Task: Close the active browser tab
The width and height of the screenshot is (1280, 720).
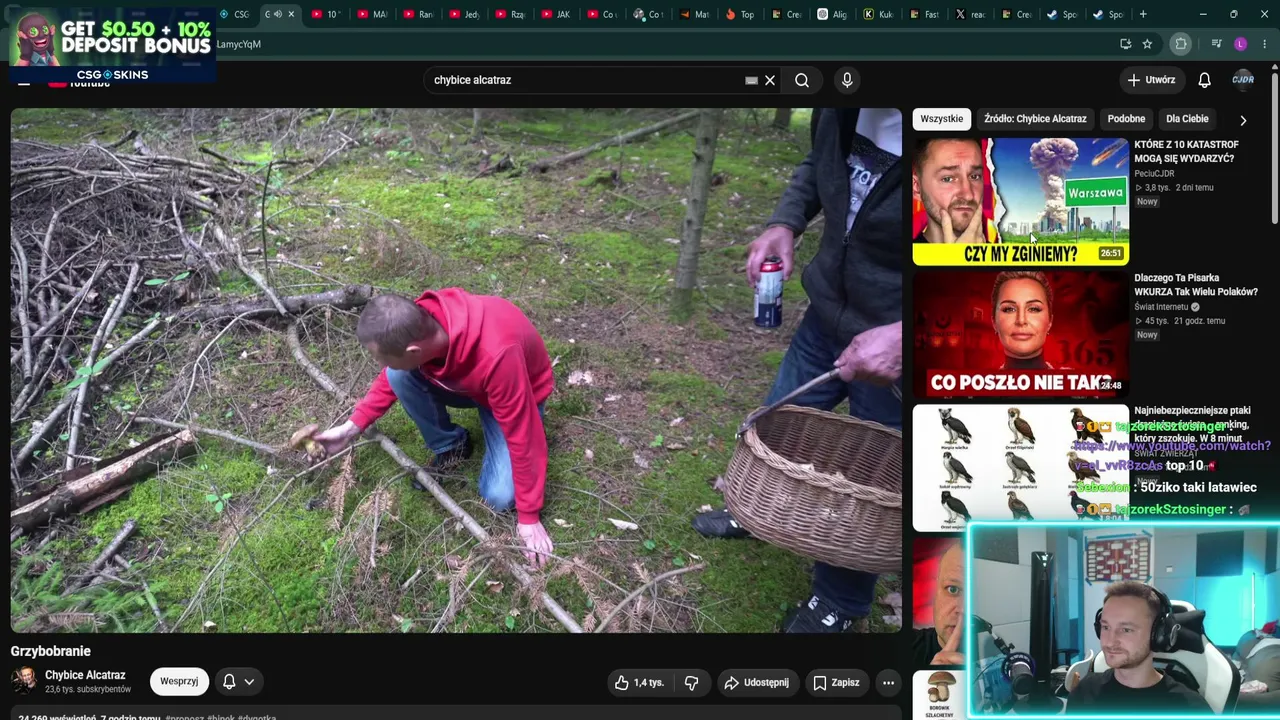Action: pyautogui.click(x=291, y=14)
